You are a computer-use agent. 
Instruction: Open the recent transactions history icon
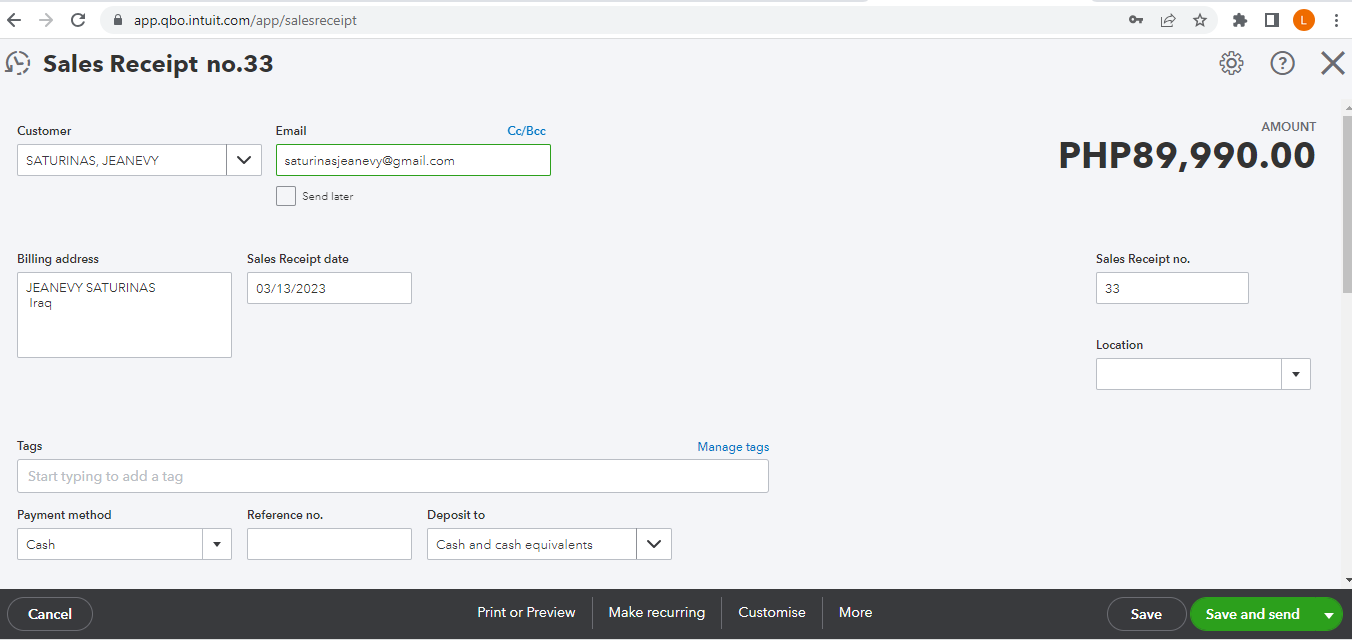[x=18, y=64]
